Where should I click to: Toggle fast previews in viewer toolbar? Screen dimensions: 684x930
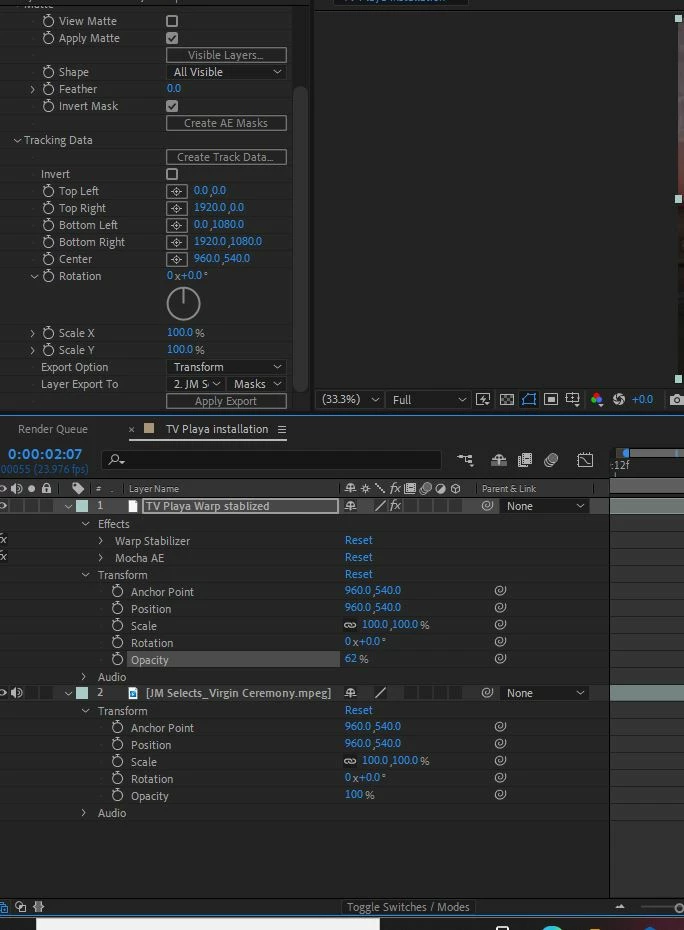click(483, 400)
